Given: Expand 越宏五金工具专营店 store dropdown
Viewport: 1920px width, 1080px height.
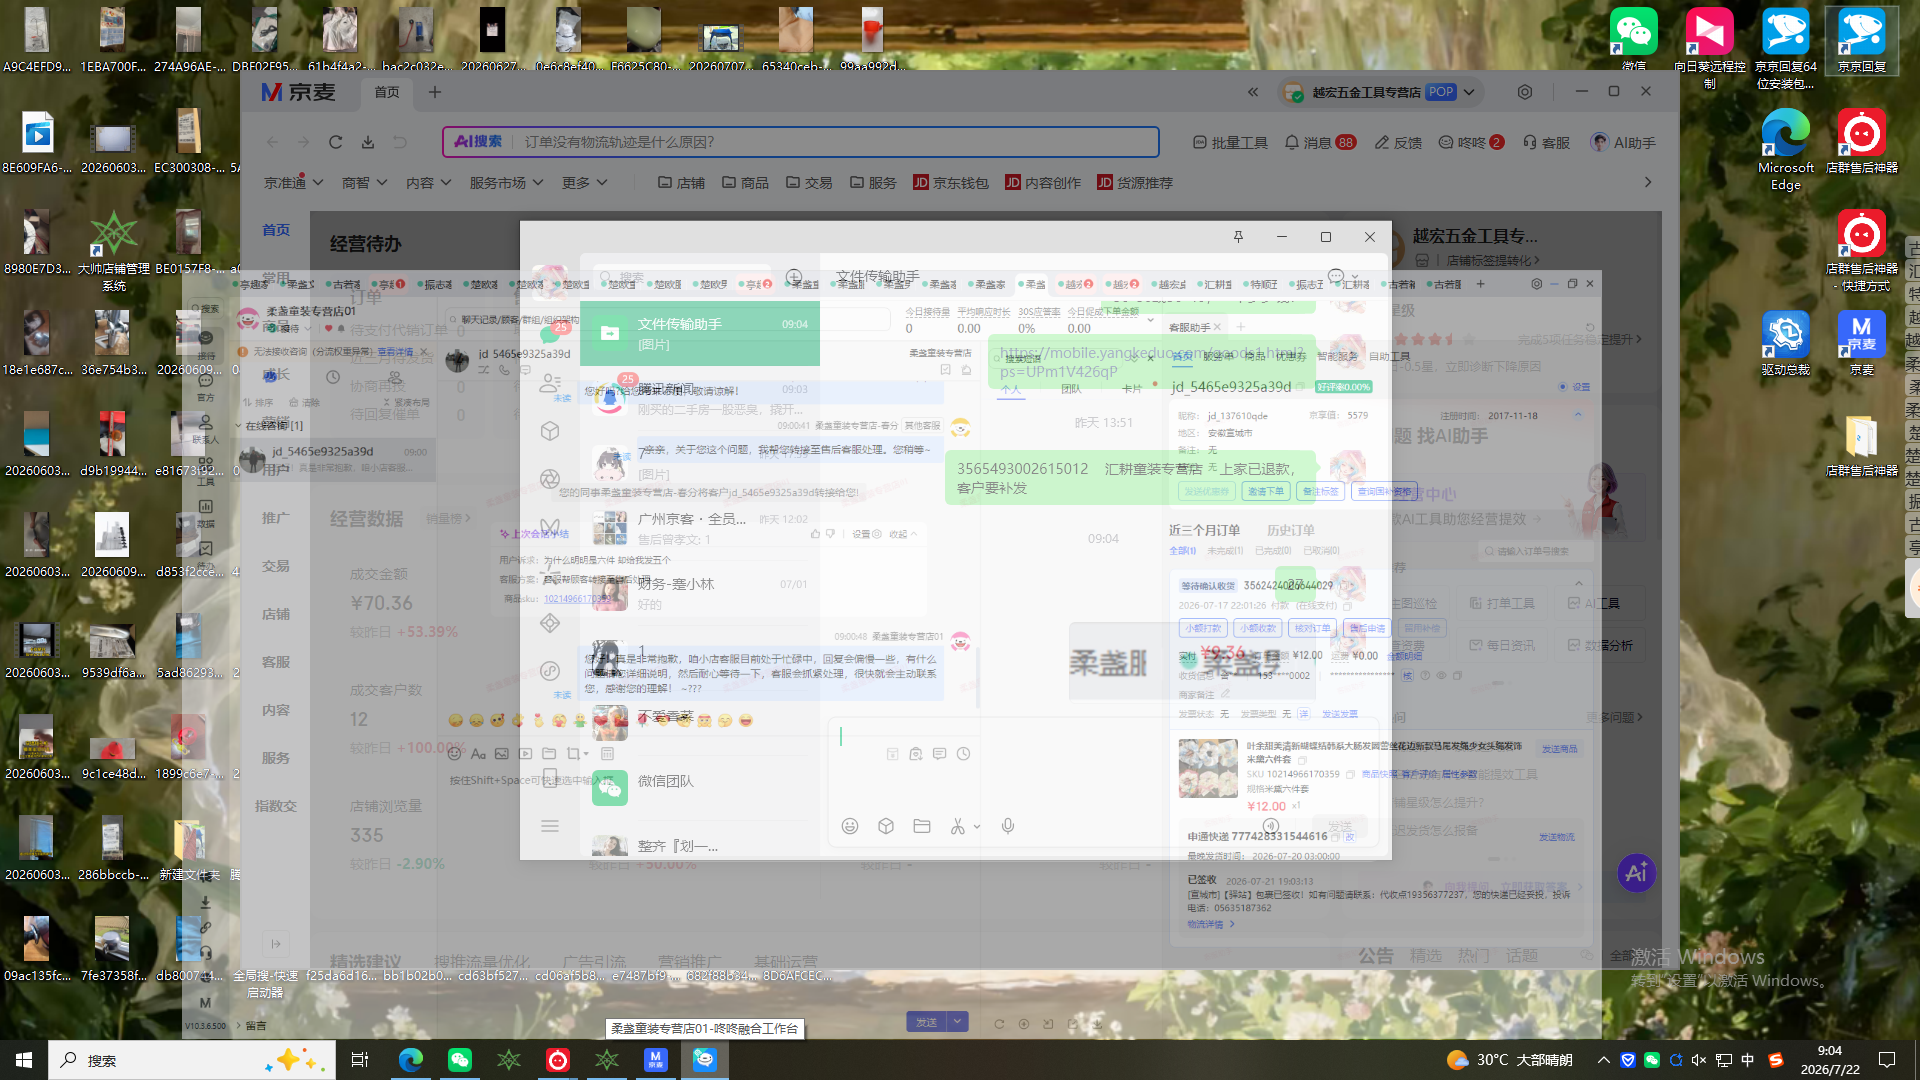Looking at the screenshot, I should click(x=1469, y=92).
